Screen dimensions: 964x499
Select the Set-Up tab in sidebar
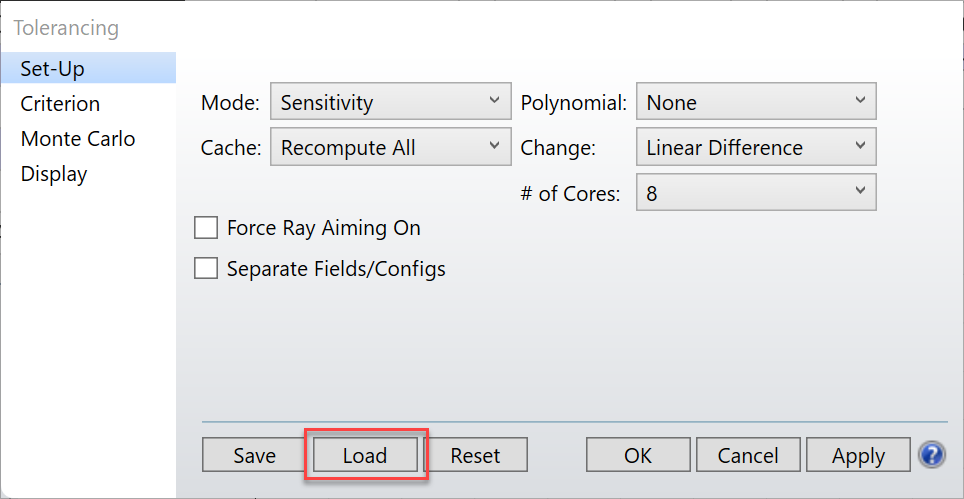(88, 68)
